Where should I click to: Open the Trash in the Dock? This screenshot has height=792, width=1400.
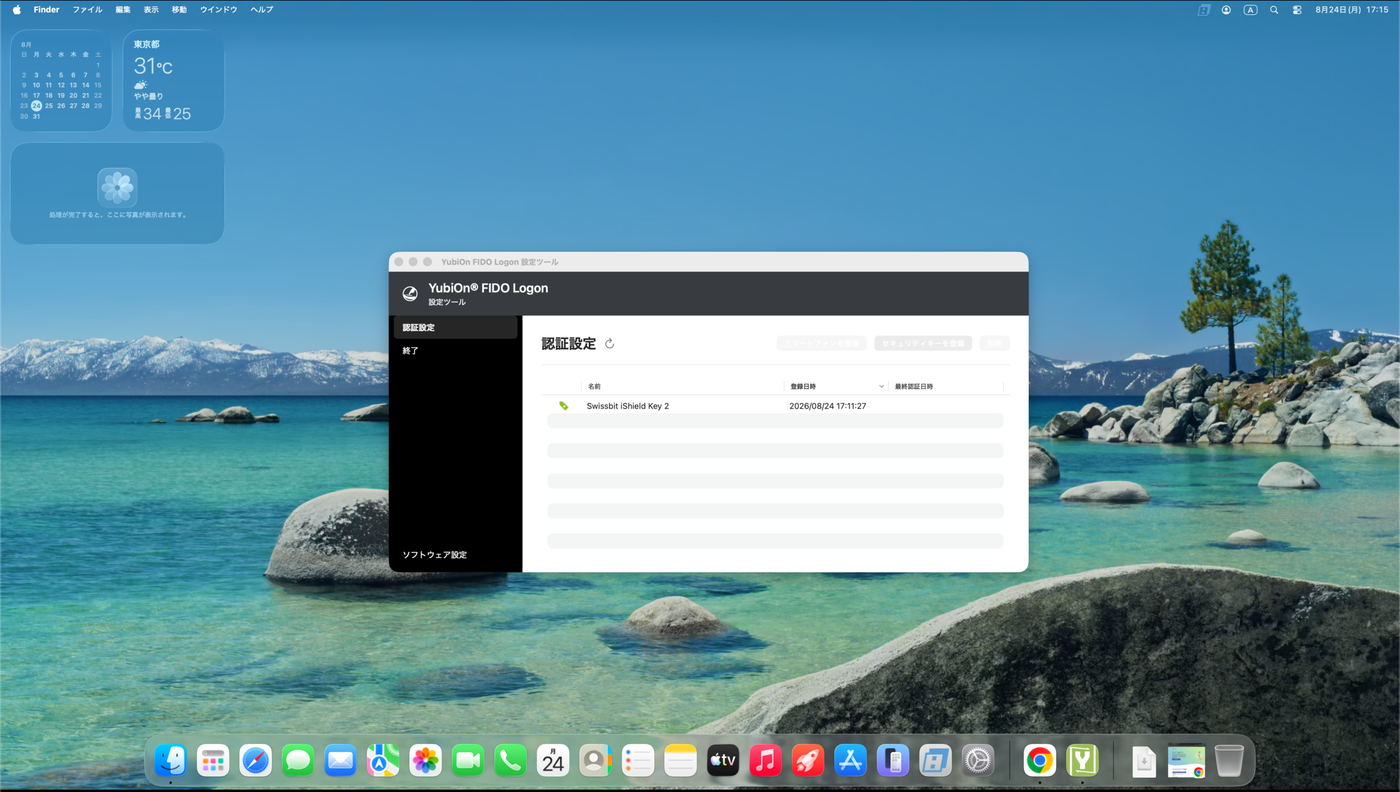1229,761
